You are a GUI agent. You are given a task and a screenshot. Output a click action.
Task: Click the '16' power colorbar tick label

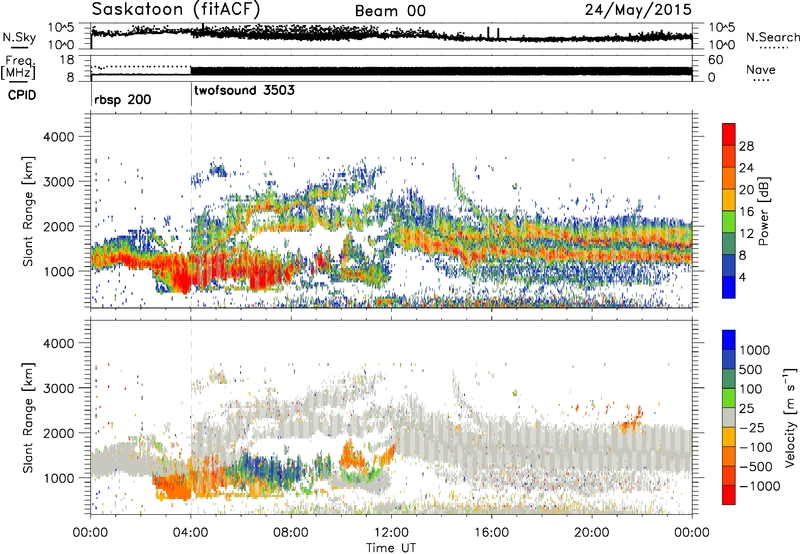[746, 212]
